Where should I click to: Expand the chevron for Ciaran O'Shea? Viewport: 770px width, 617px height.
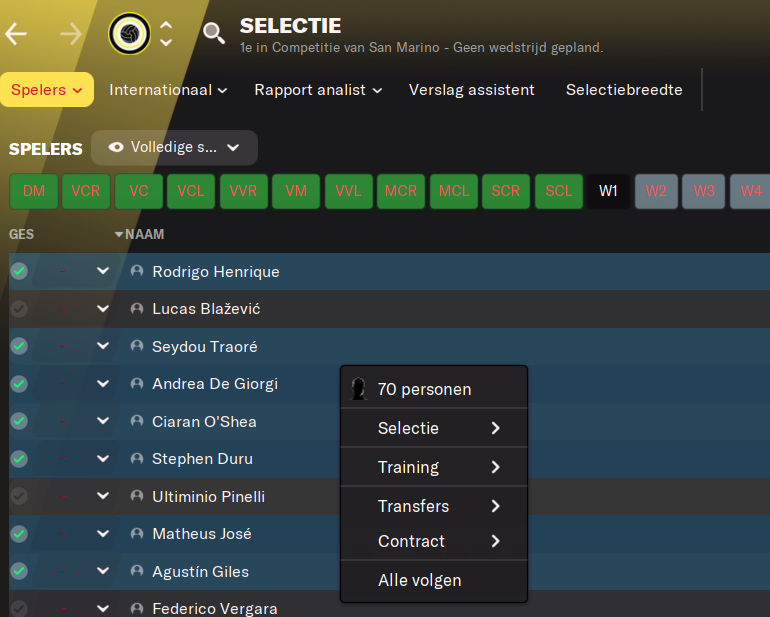[x=103, y=421]
